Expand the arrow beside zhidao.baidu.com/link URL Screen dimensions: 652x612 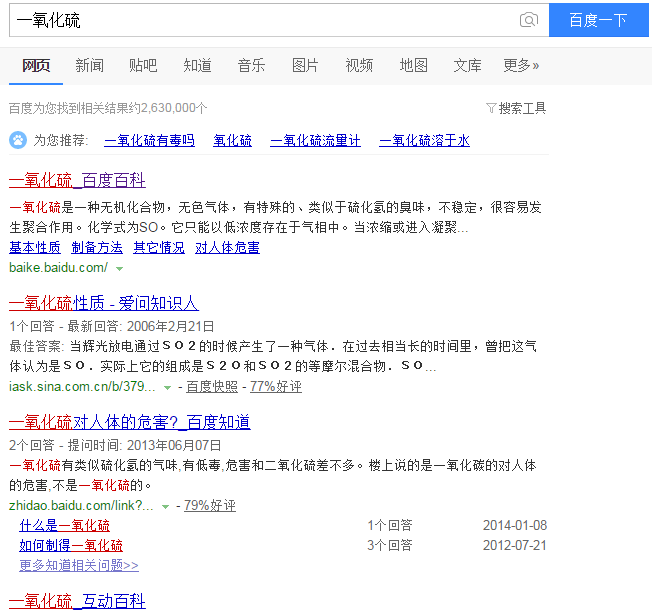(x=165, y=506)
